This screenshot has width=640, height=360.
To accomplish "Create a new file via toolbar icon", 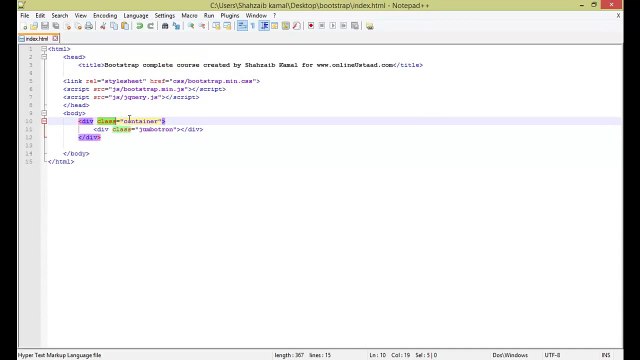I will pyautogui.click(x=24, y=26).
